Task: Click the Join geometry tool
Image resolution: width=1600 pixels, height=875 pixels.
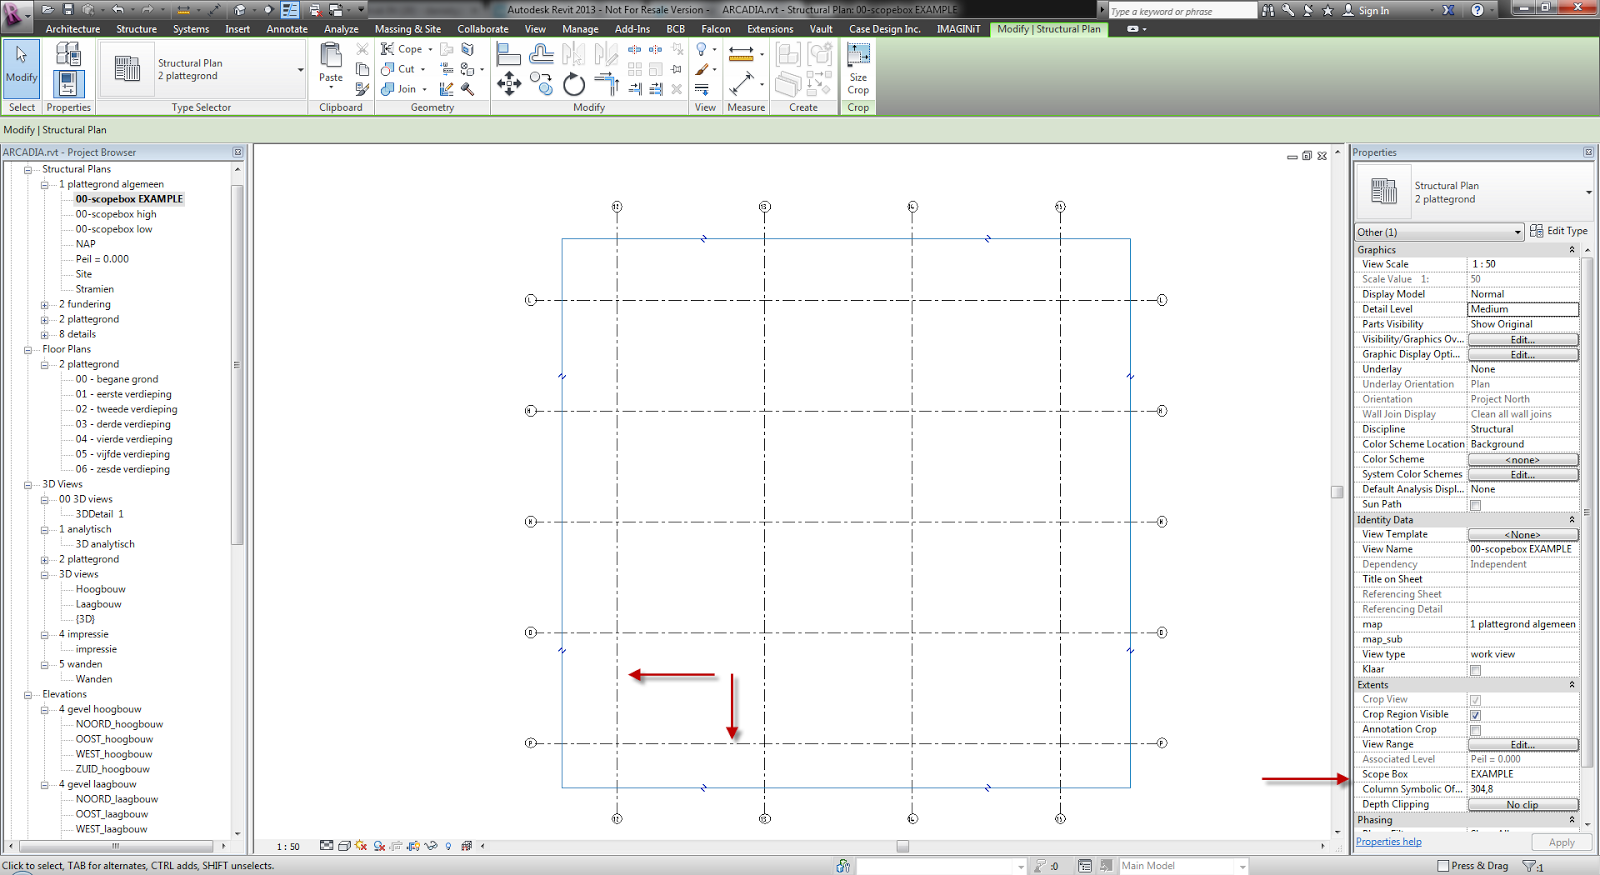Action: [x=398, y=89]
